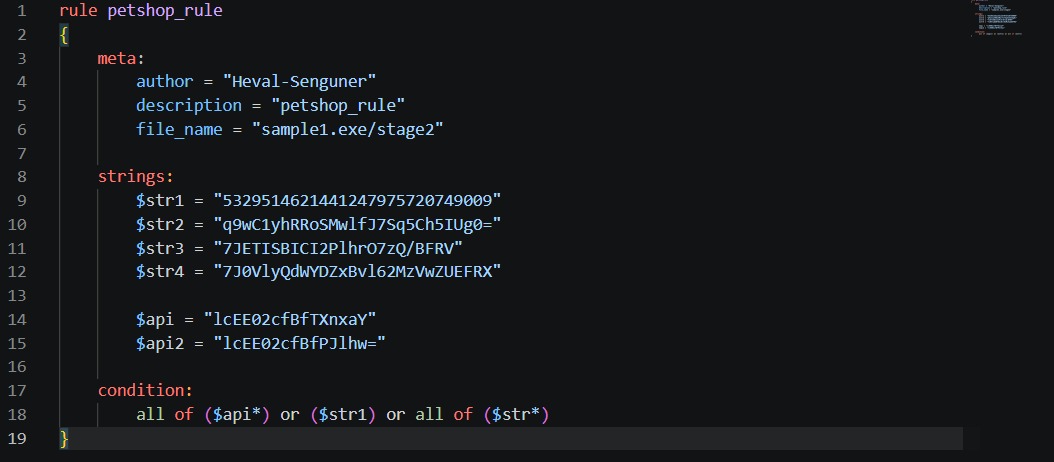Place cursor in "Heval-Senguner" author string
Image resolution: width=1054 pixels, height=462 pixels.
pyautogui.click(x=299, y=82)
